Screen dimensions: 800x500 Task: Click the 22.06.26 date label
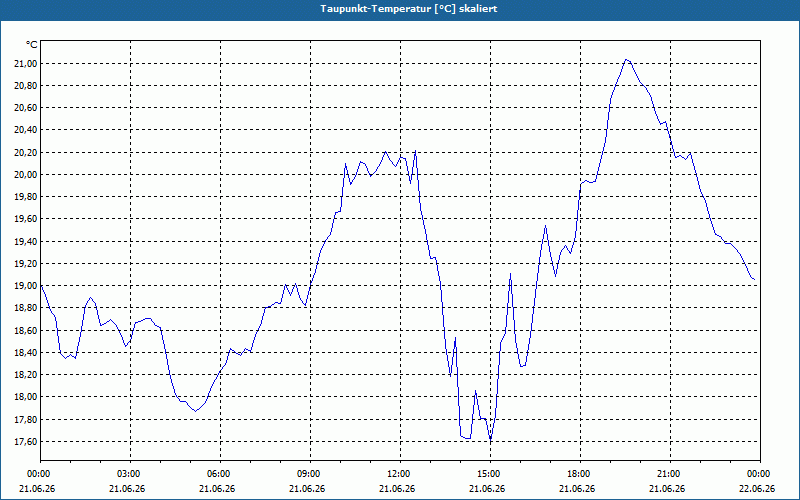[x=756, y=489]
